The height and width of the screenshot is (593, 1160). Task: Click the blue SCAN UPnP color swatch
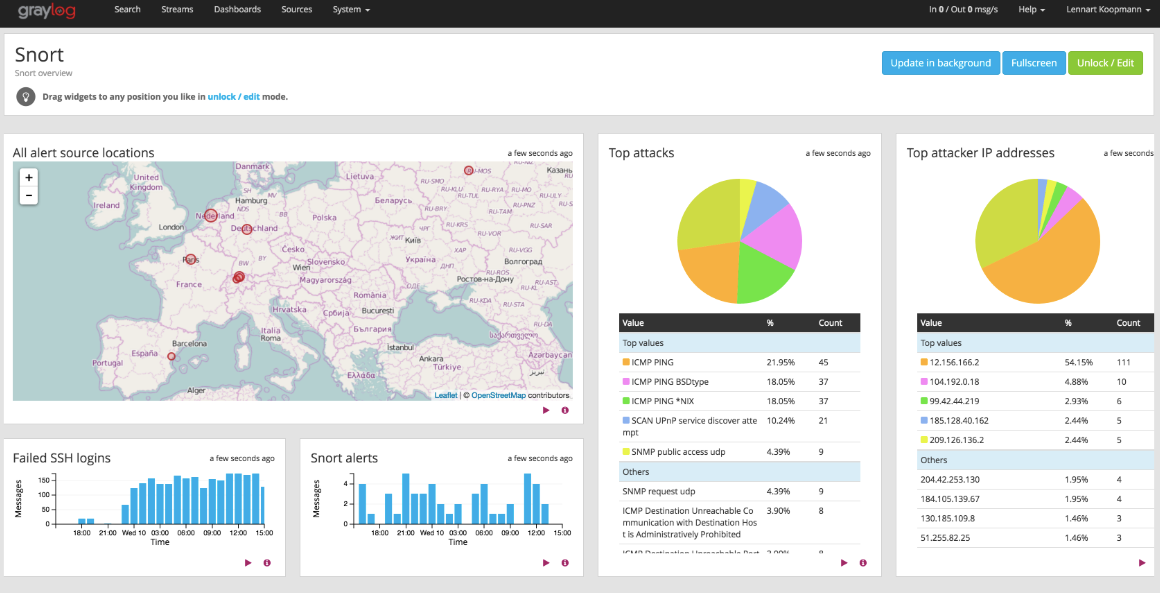626,420
